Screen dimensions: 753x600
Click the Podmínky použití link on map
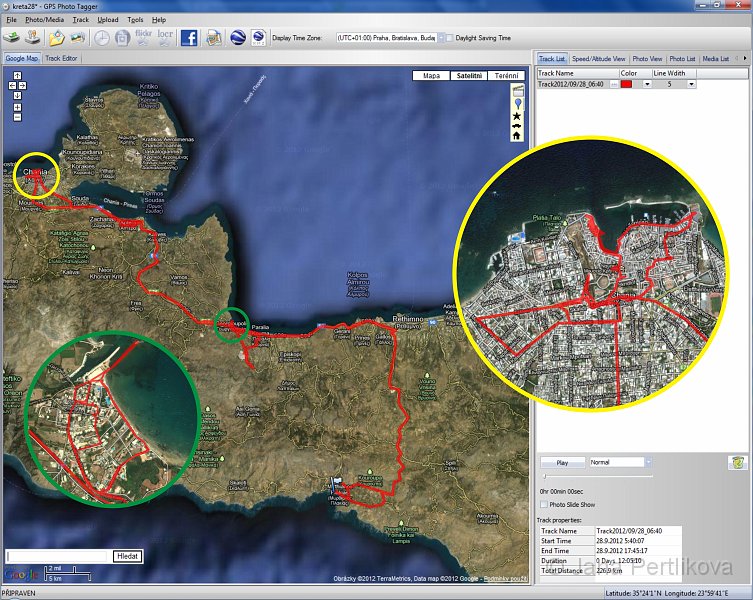coord(505,578)
